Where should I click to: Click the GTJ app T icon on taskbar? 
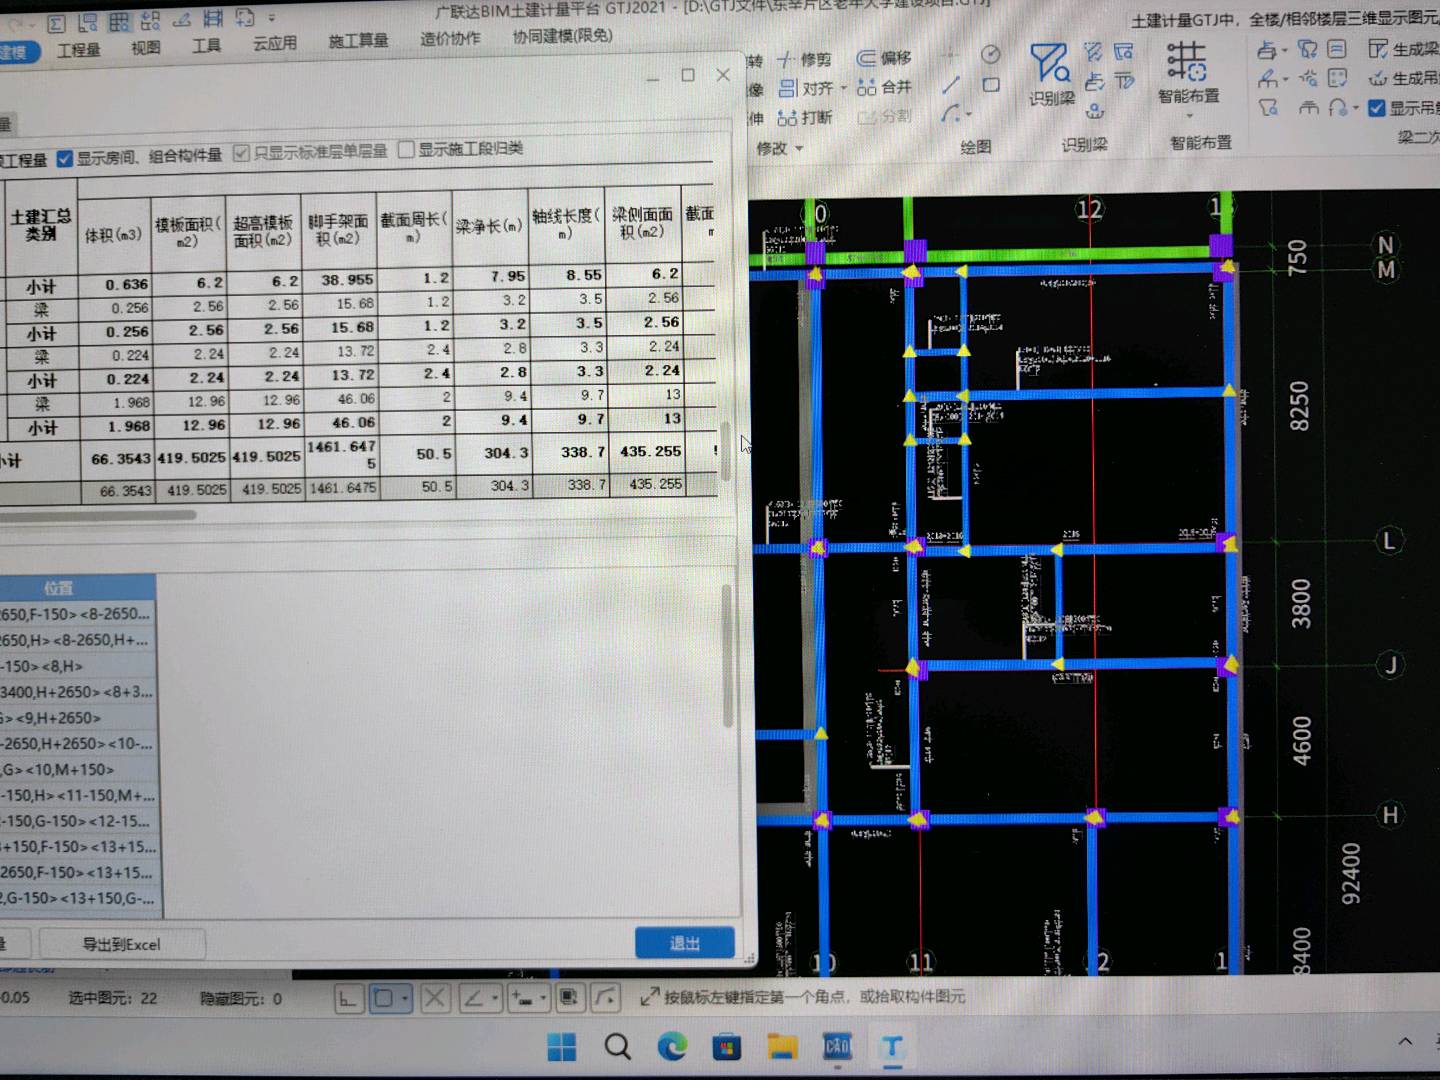(x=891, y=1047)
